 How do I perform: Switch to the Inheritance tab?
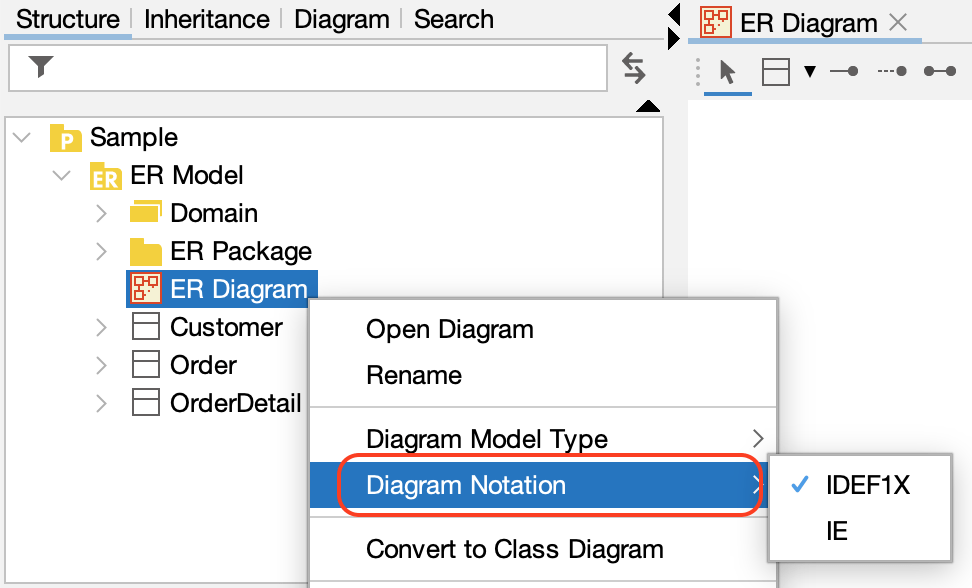(x=205, y=18)
